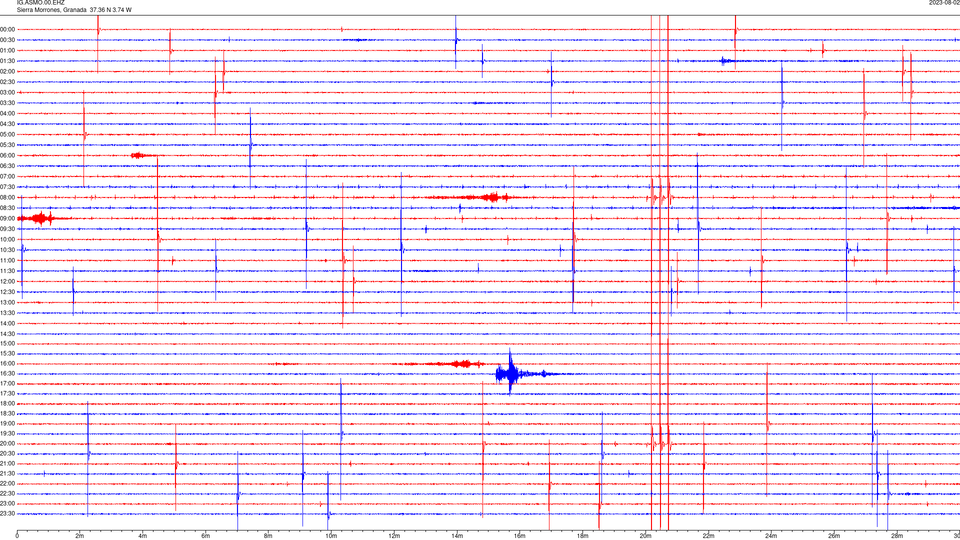
Task: Click the 10:30 time label
Action: pyautogui.click(x=7, y=250)
